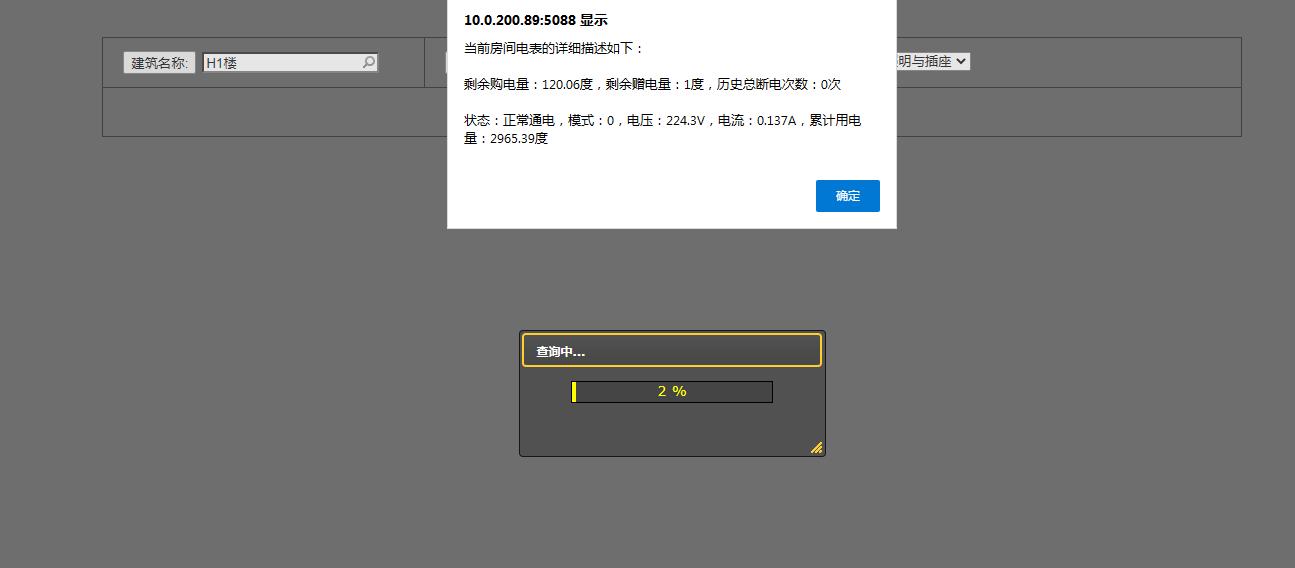Click the resize grip on 查询中 dialog
Image resolution: width=1295 pixels, height=568 pixels.
tap(816, 448)
